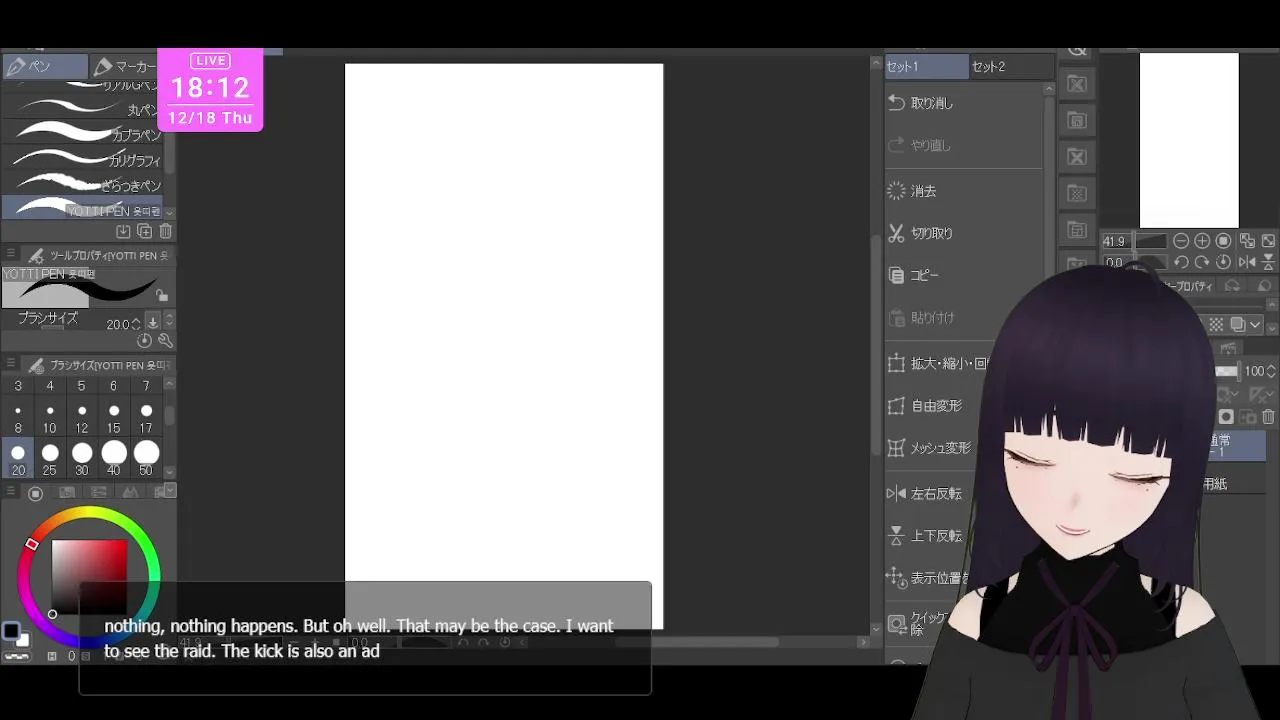Select the sub drawing color swatch
The width and height of the screenshot is (1280, 720).
22,639
